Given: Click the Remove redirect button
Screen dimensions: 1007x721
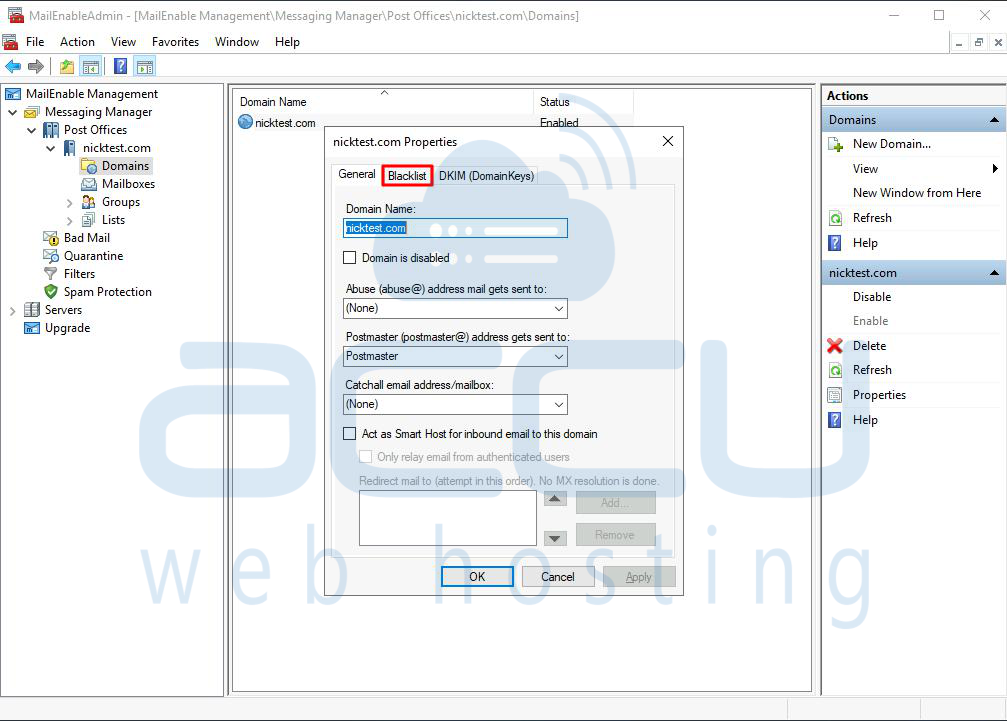Looking at the screenshot, I should click(615, 535).
